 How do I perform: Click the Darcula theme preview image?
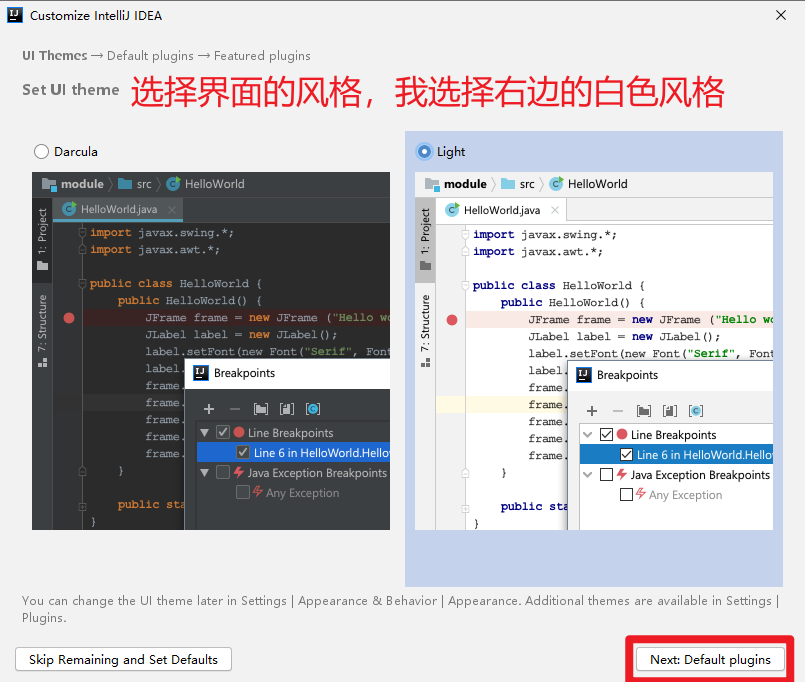pos(211,351)
